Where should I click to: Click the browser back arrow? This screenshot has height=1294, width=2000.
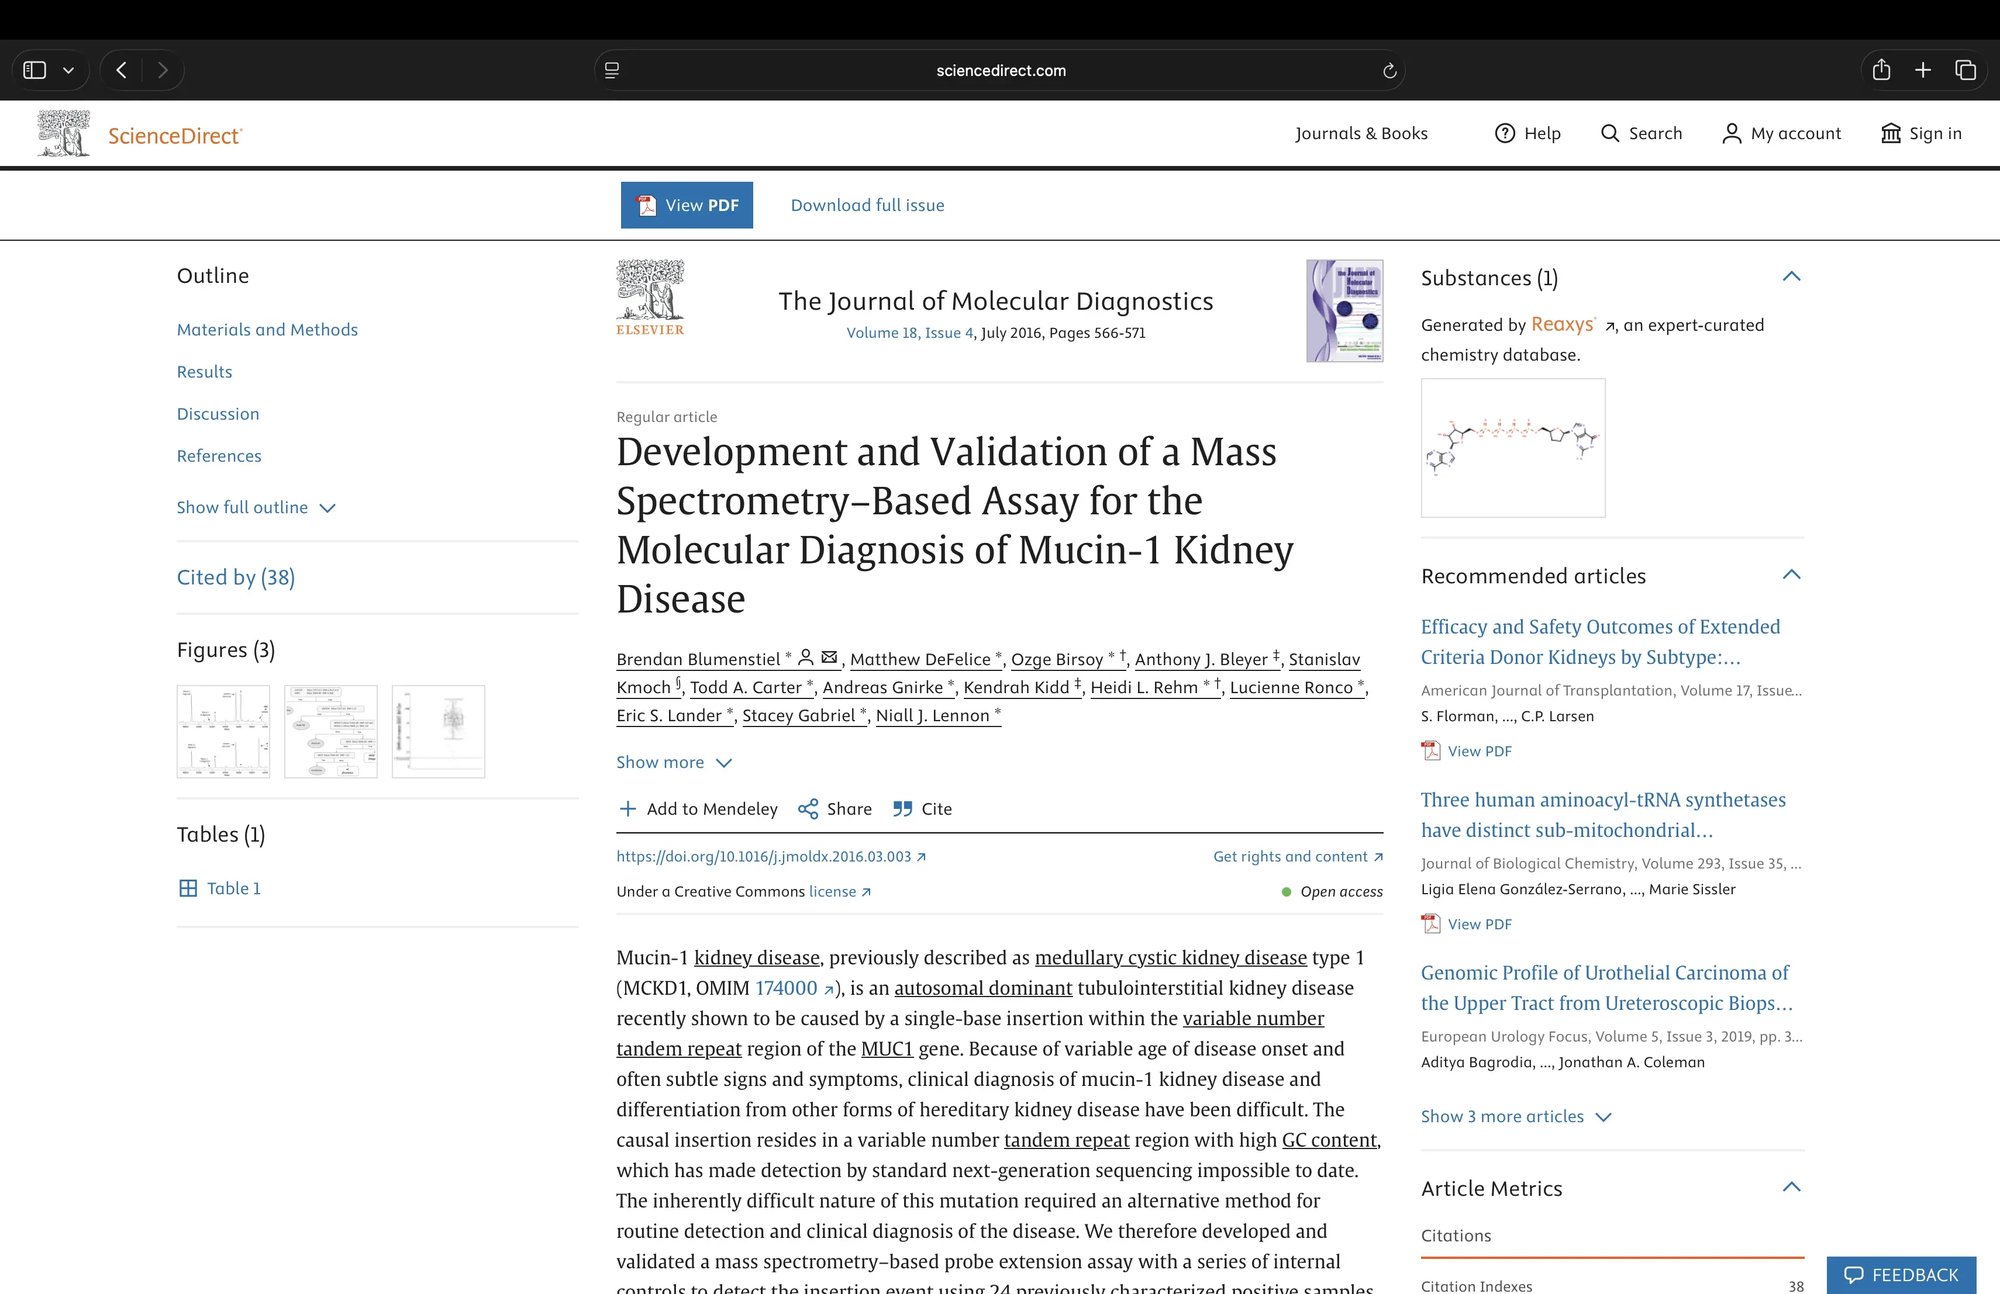pyautogui.click(x=121, y=70)
